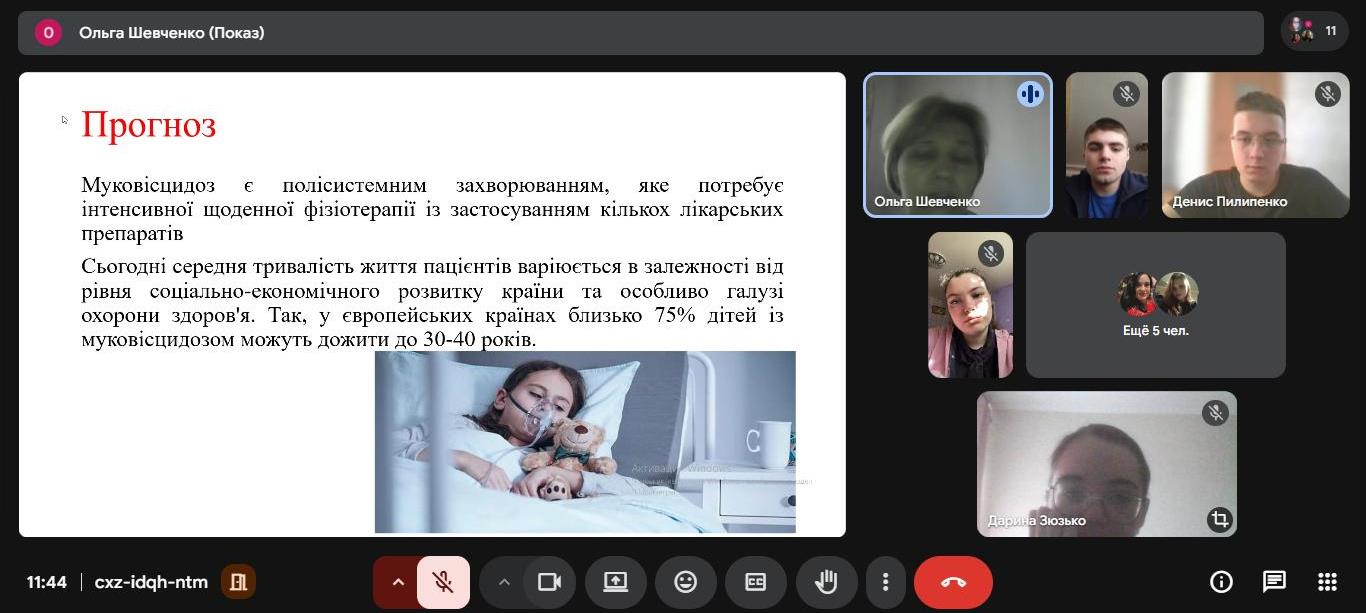Viewport: 1366px width, 613px height.
Task: Open the participants list showing 11 people
Action: [1313, 31]
